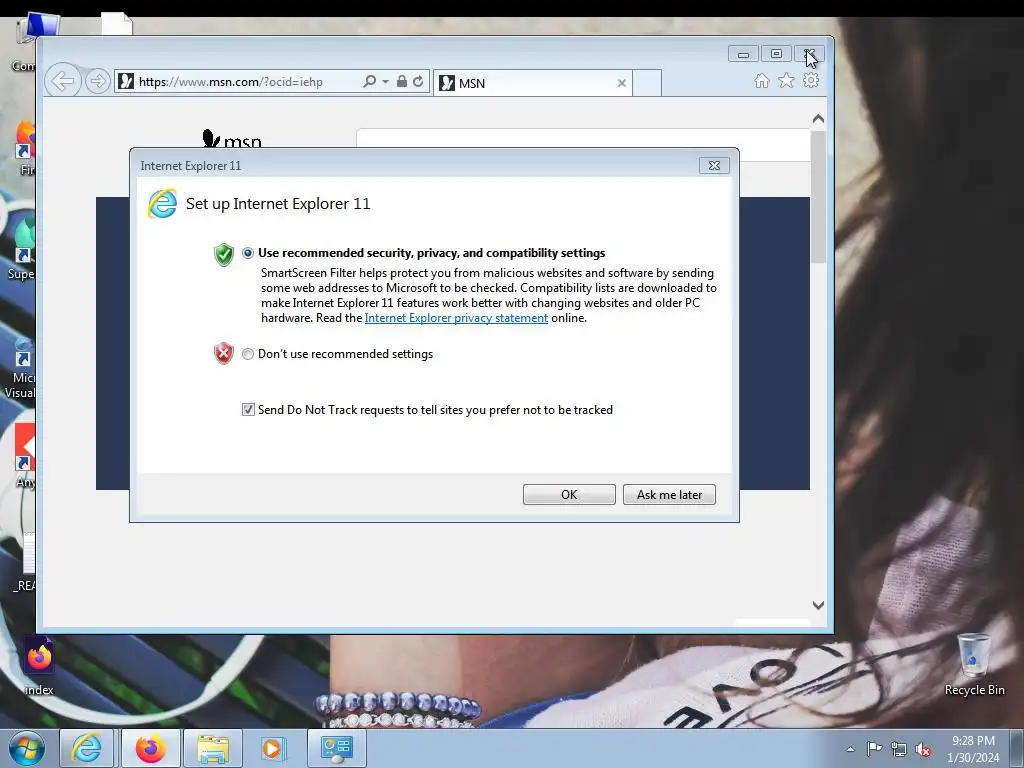Open Favorites star icon
This screenshot has width=1024, height=768.
[786, 80]
